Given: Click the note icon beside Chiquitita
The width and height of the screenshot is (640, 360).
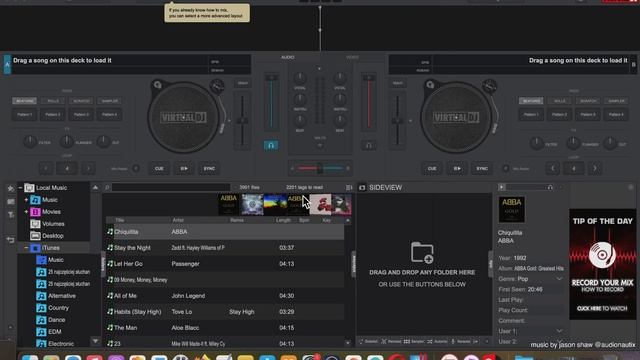Looking at the screenshot, I should tap(110, 231).
